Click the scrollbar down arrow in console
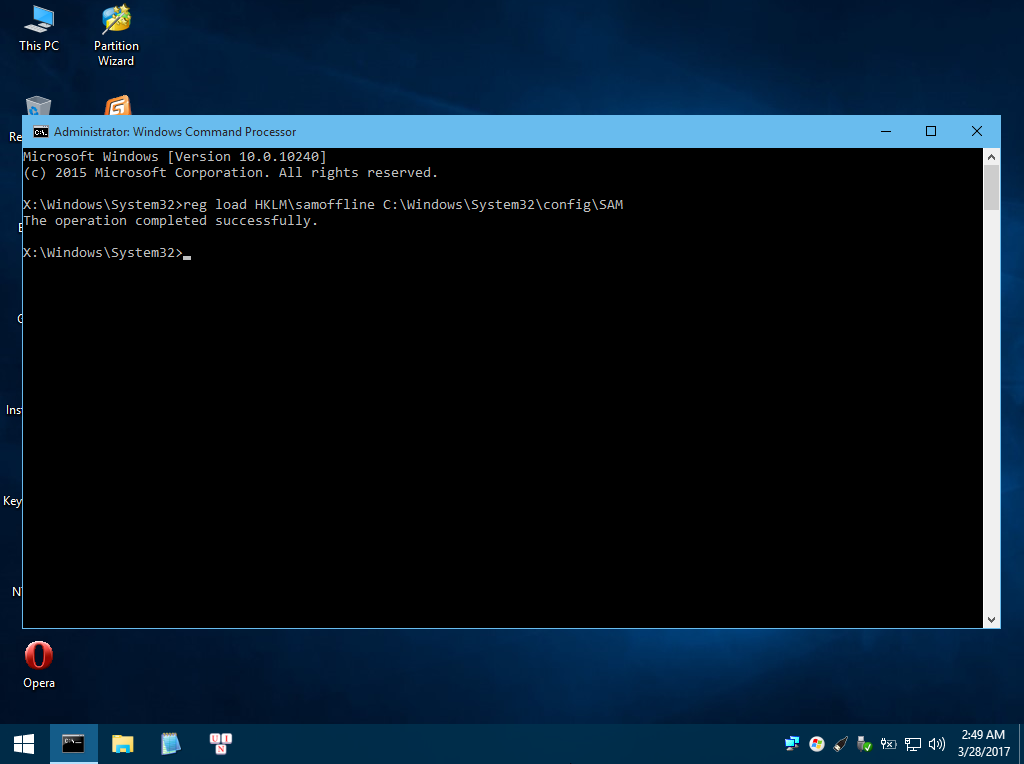The image size is (1024, 764). click(991, 620)
